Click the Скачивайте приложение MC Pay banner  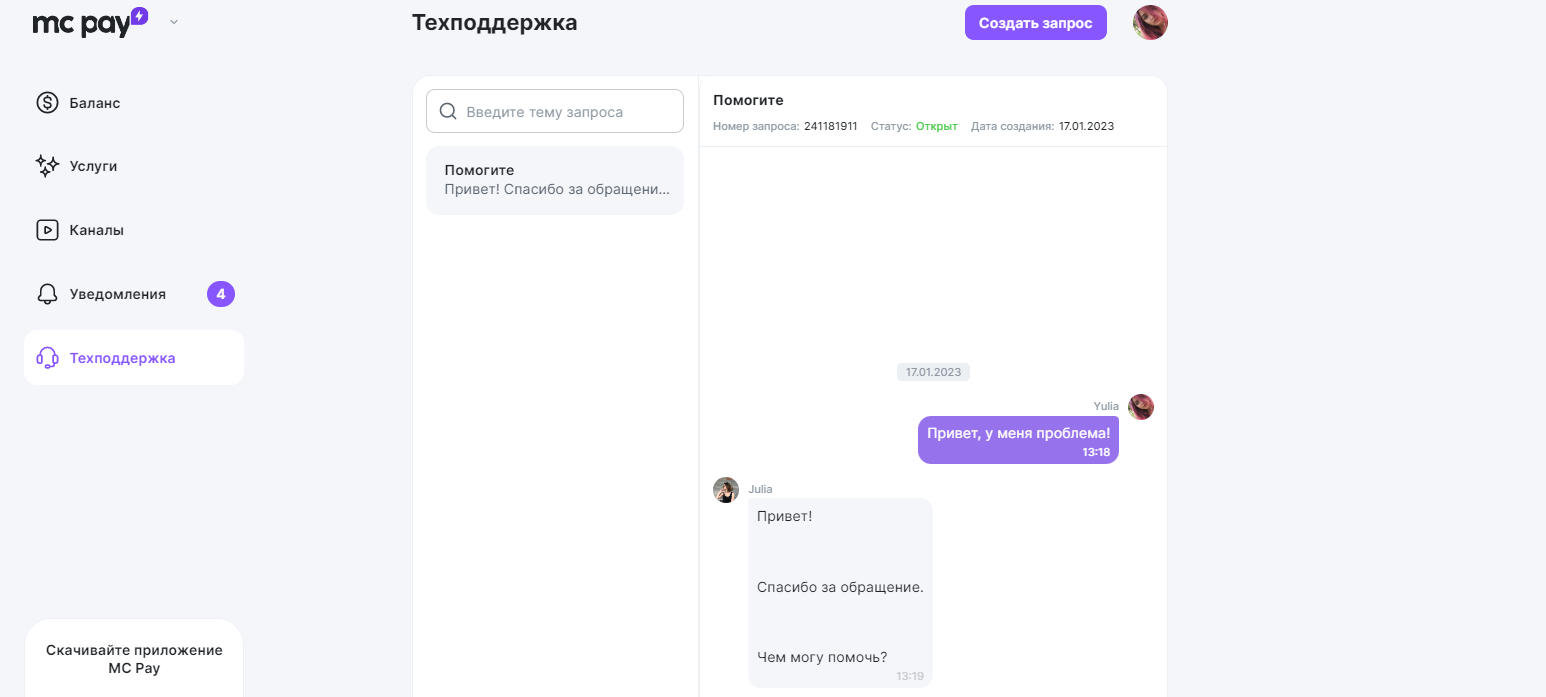[x=134, y=658]
